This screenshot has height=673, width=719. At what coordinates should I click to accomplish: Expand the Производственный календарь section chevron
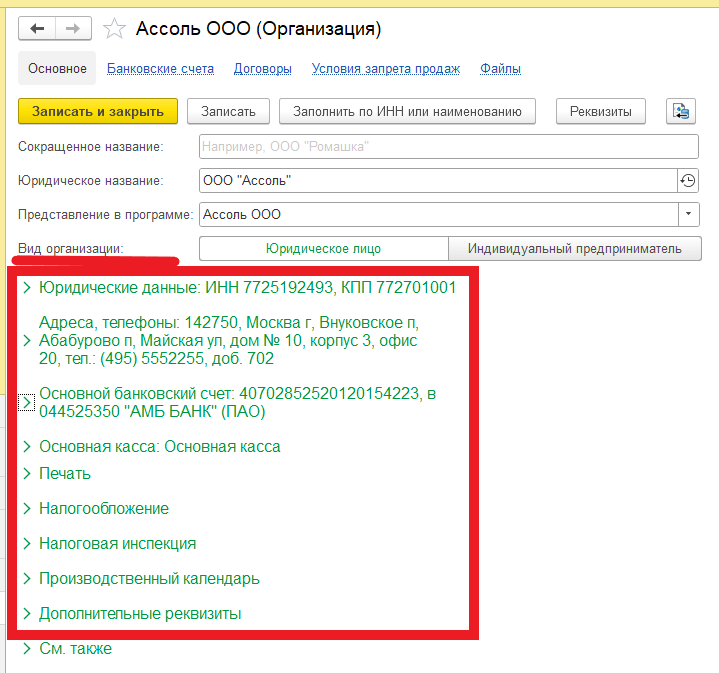click(x=27, y=579)
